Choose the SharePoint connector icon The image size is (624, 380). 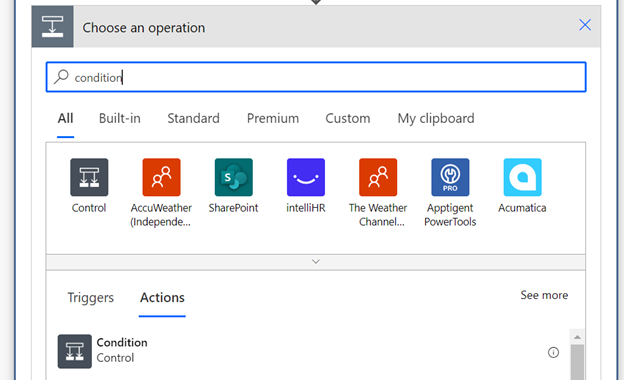[234, 177]
